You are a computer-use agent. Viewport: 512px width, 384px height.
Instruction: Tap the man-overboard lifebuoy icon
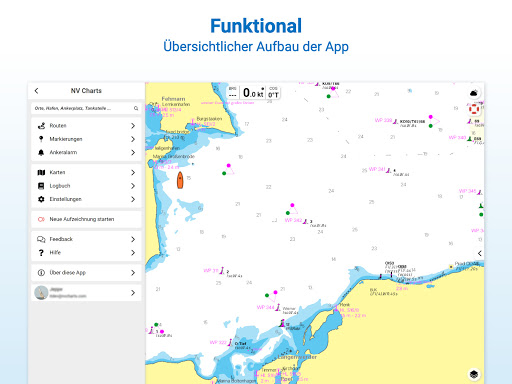[x=474, y=109]
